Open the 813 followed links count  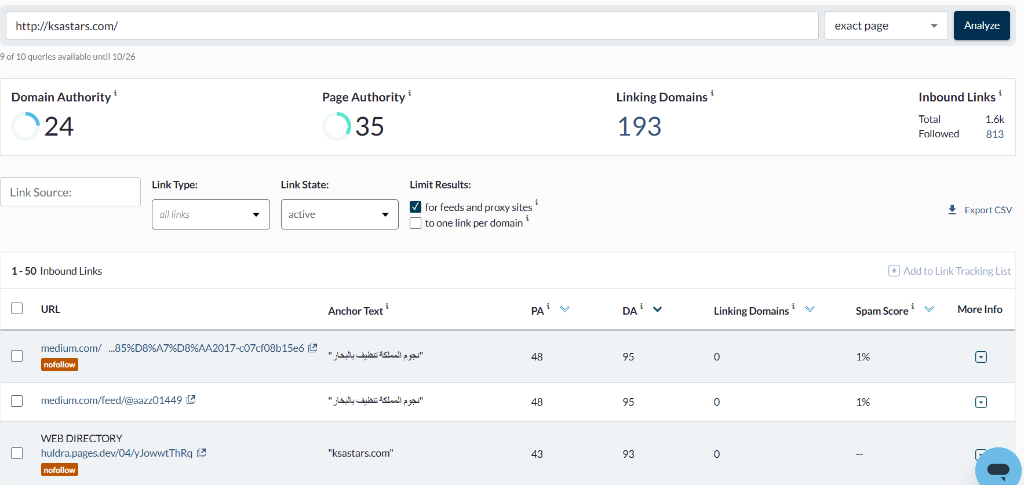pyautogui.click(x=995, y=134)
